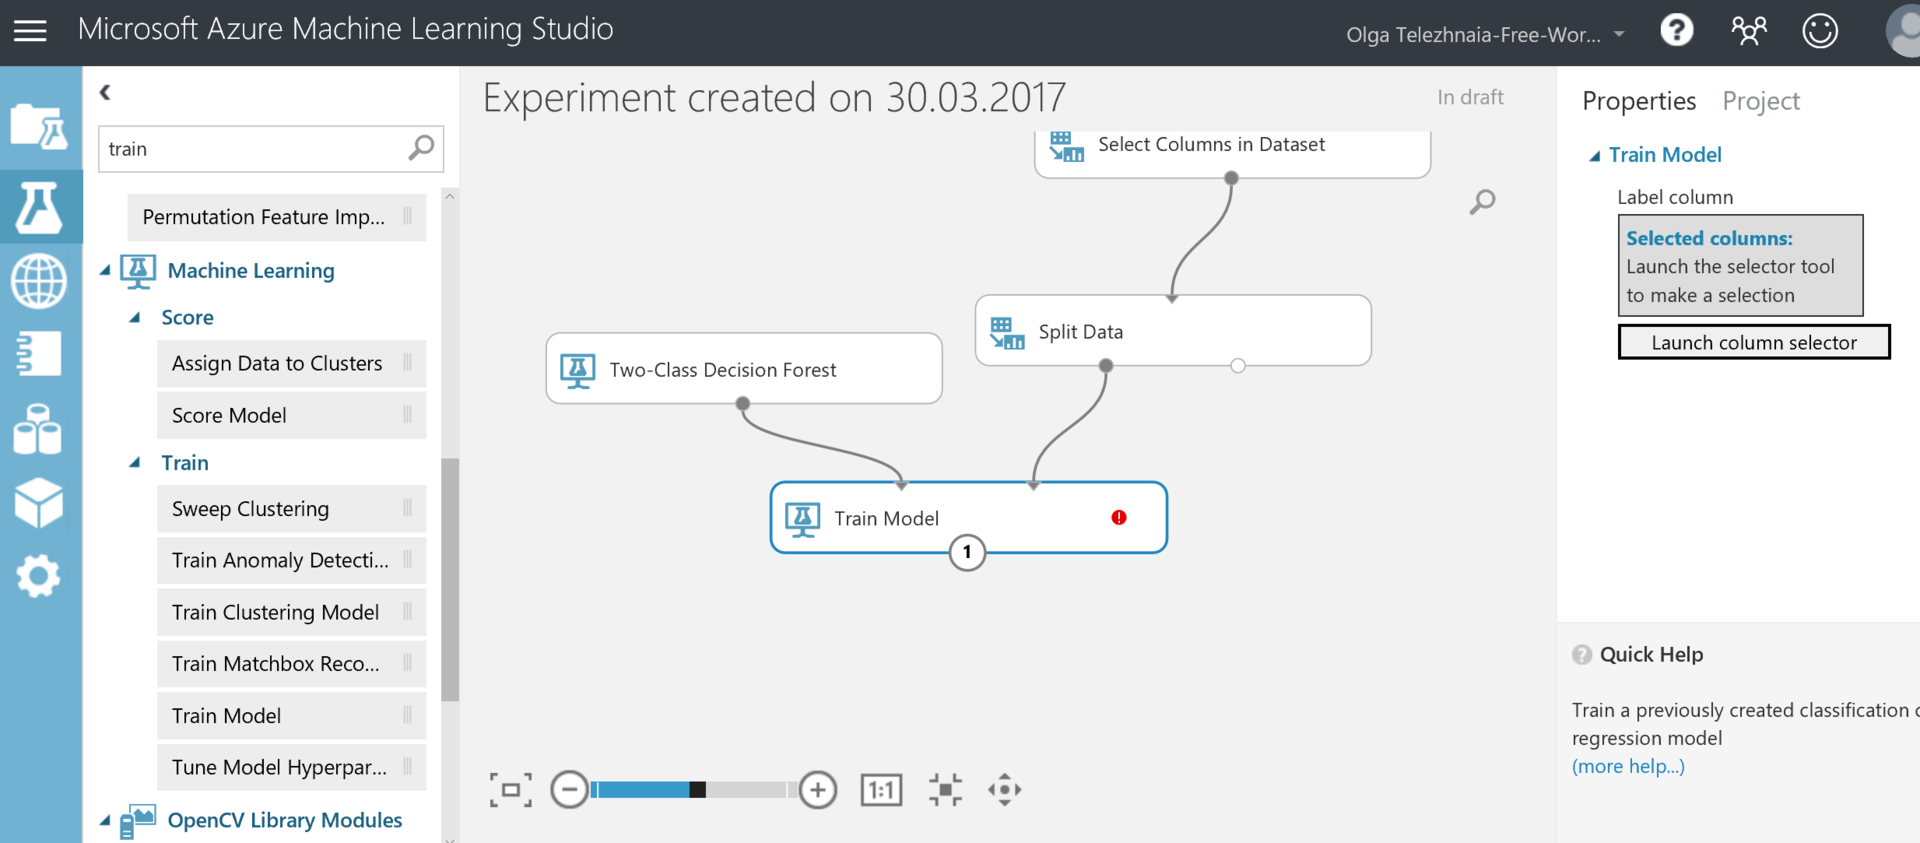The height and width of the screenshot is (843, 1920).
Task: Click the zoom in plus button
Action: click(x=818, y=790)
